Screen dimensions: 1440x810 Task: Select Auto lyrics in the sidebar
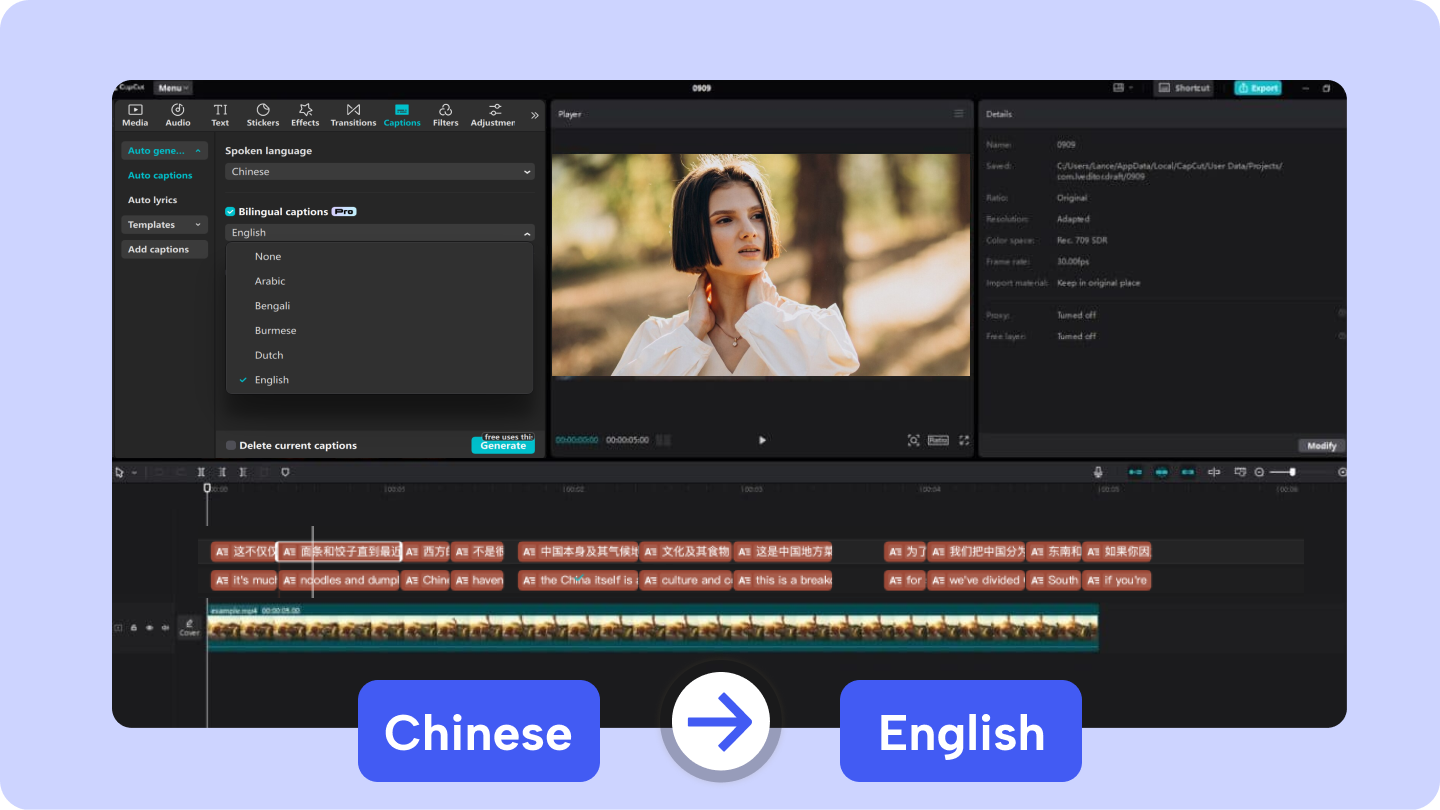point(152,200)
